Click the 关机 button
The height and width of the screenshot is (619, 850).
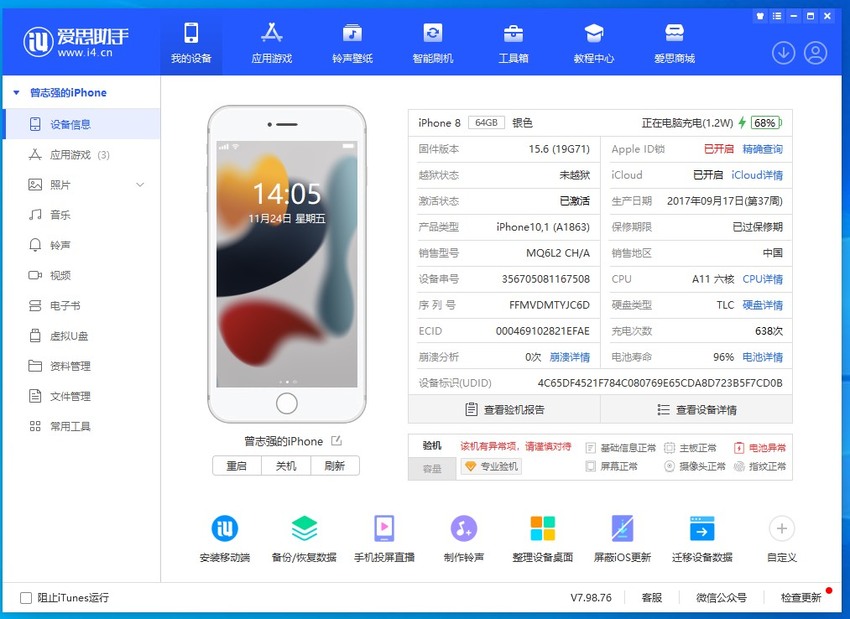click(x=286, y=466)
